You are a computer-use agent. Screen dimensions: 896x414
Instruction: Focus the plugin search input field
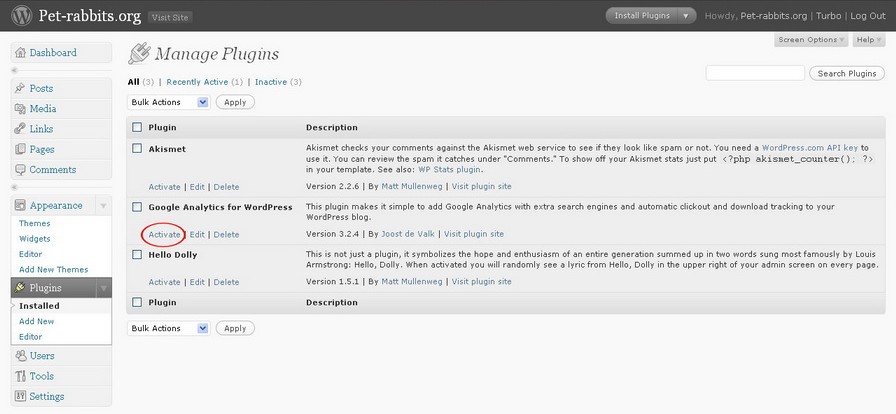pyautogui.click(x=755, y=73)
